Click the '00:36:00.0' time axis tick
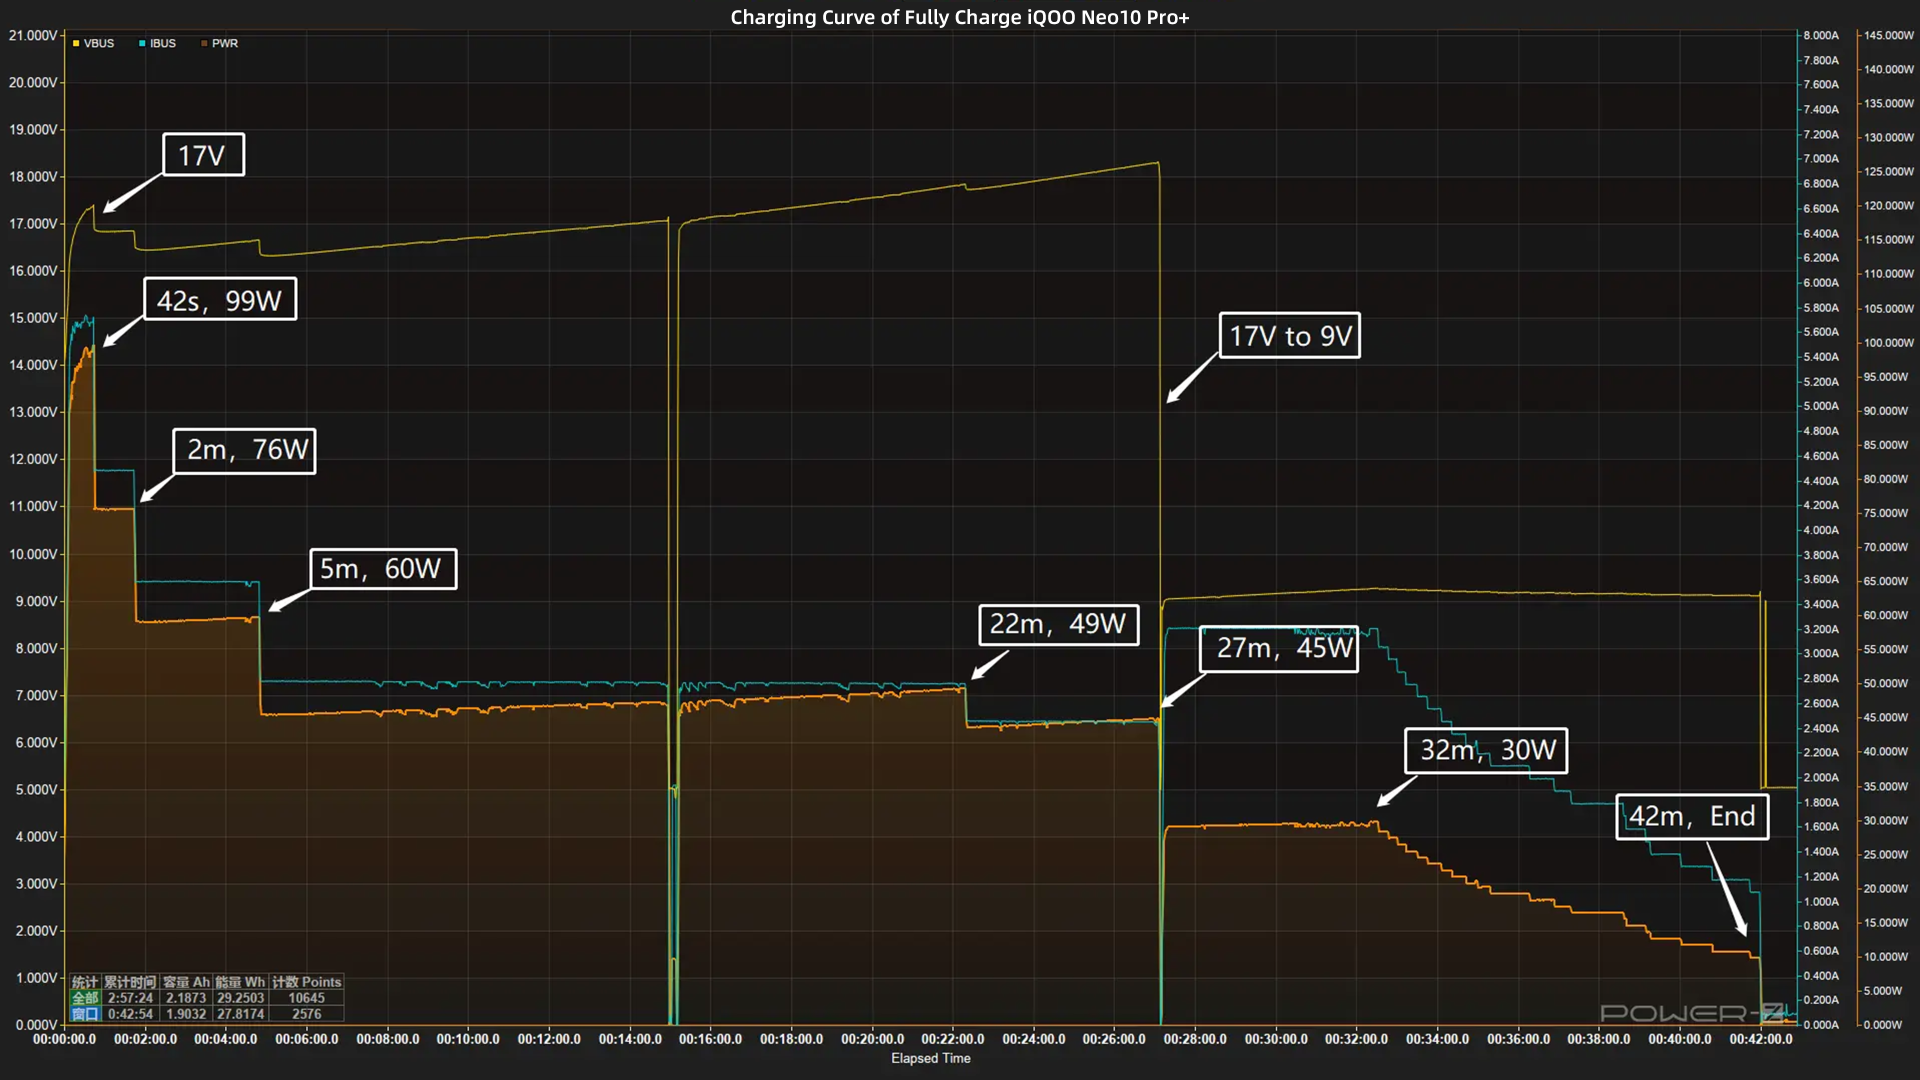This screenshot has width=1920, height=1080. coord(1518,1039)
